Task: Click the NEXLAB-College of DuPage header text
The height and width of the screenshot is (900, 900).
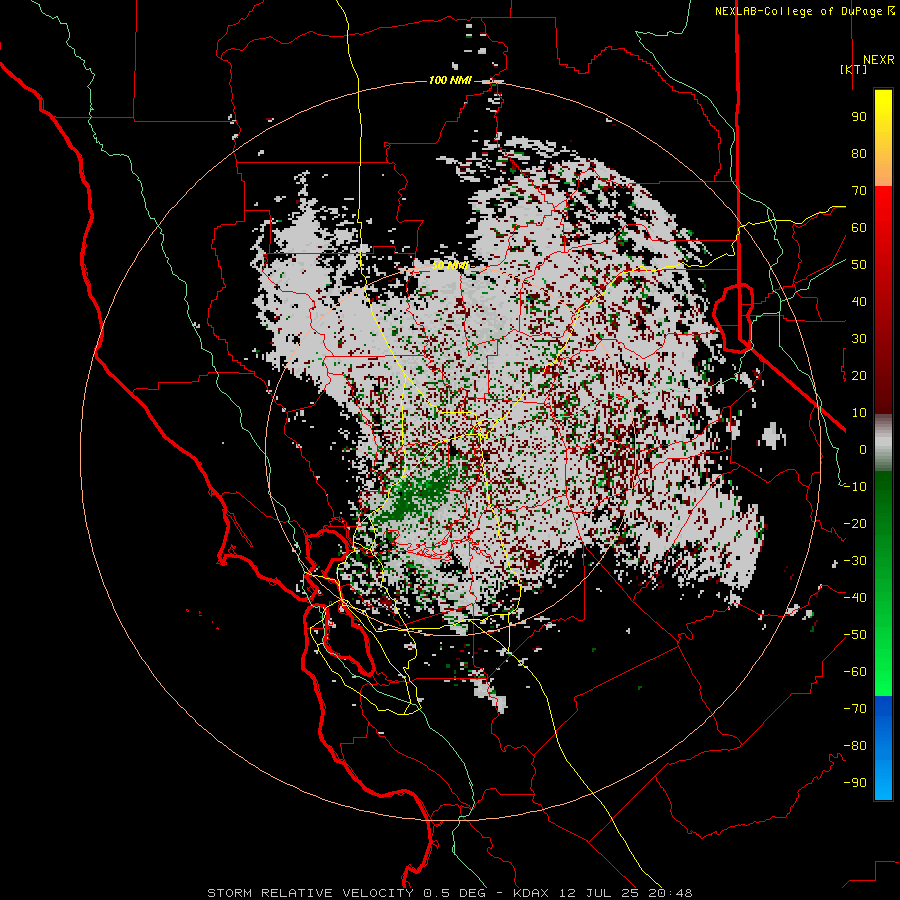Action: [x=798, y=11]
